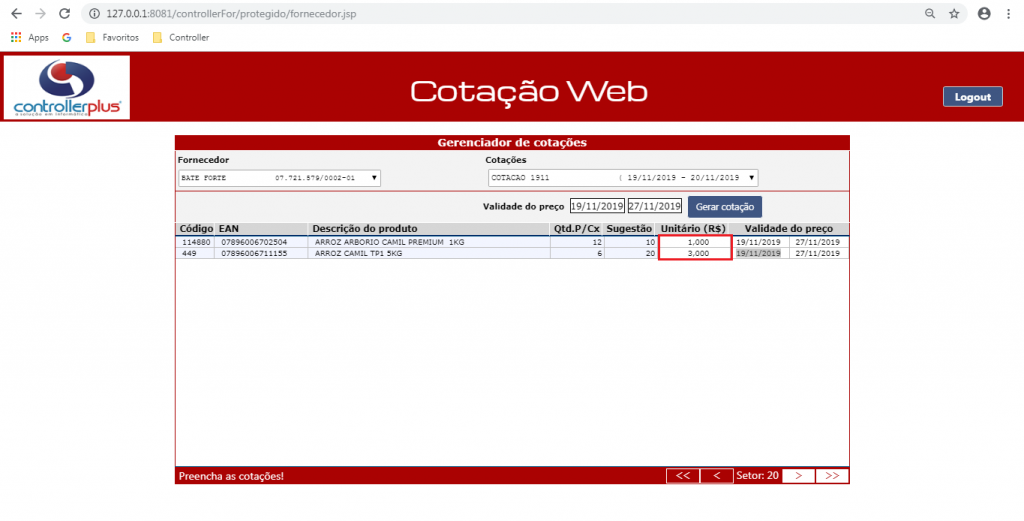
Task: Open the browser profile account icon
Action: [x=984, y=14]
